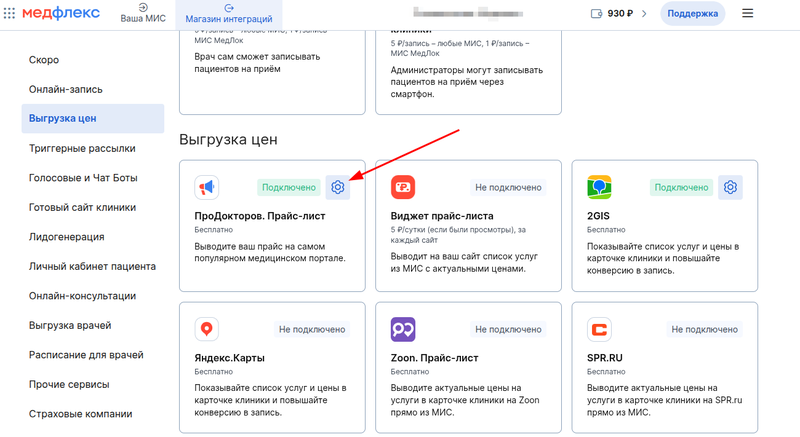The height and width of the screenshot is (437, 800).
Task: Click the Поддержка button
Action: pyautogui.click(x=692, y=13)
